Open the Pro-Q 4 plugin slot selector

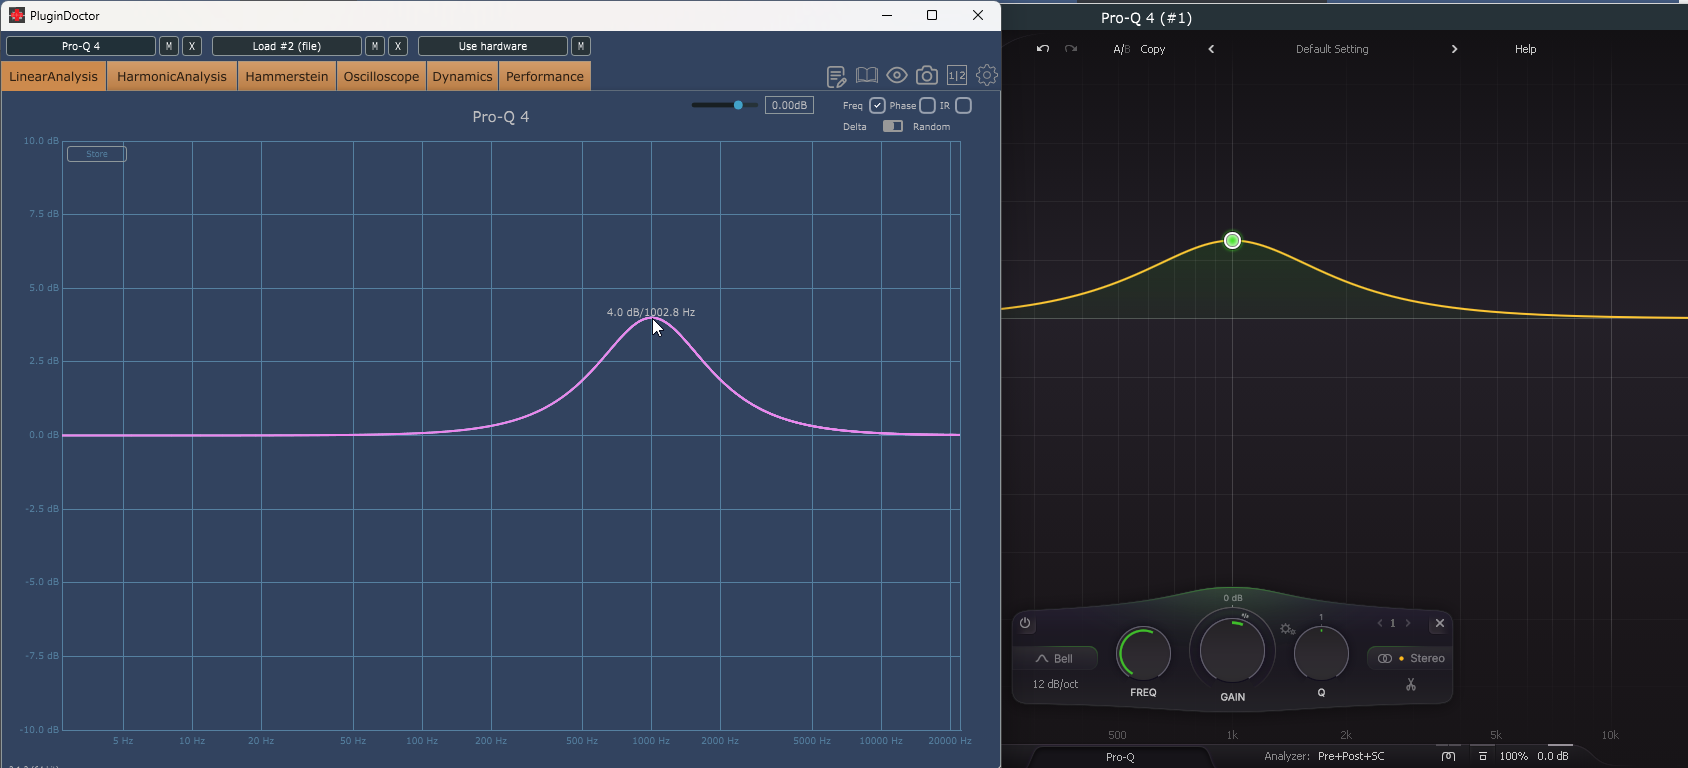click(x=81, y=46)
